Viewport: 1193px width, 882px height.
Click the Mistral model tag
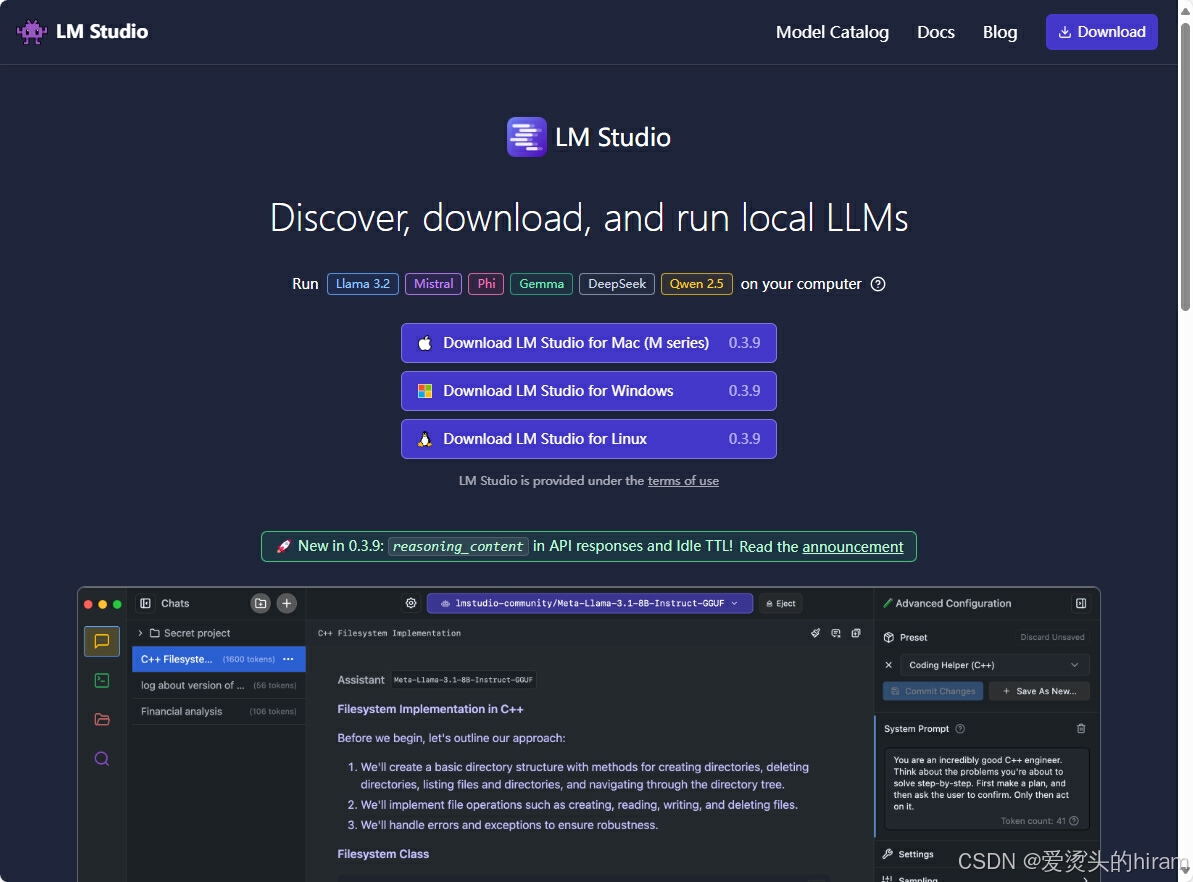click(x=433, y=284)
